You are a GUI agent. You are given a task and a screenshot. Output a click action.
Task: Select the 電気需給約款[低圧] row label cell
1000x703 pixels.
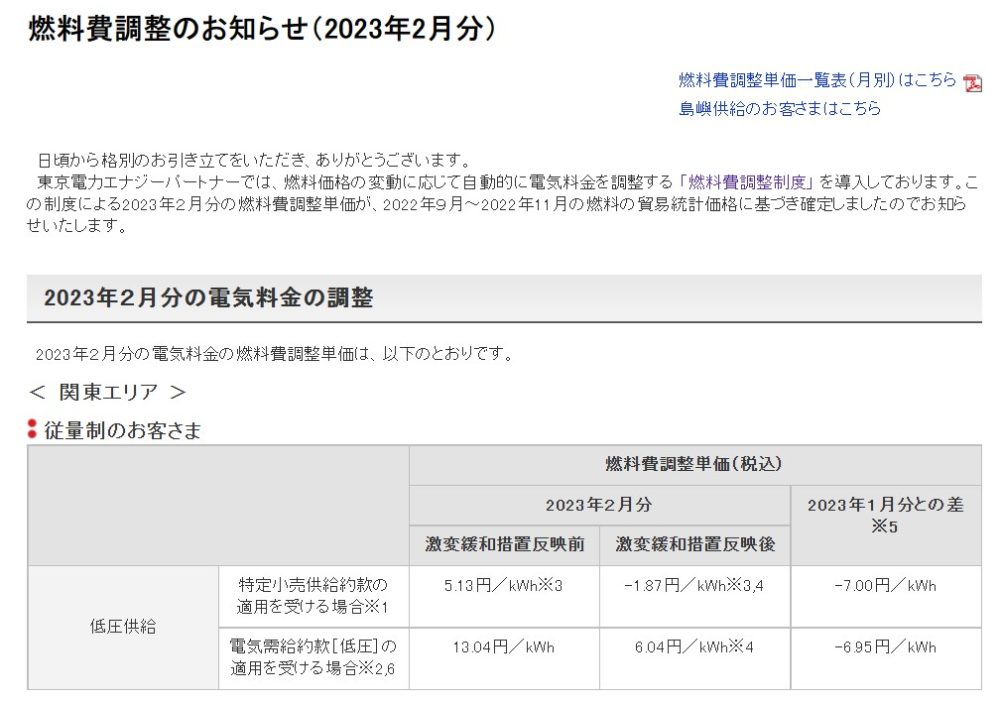pyautogui.click(x=313, y=657)
